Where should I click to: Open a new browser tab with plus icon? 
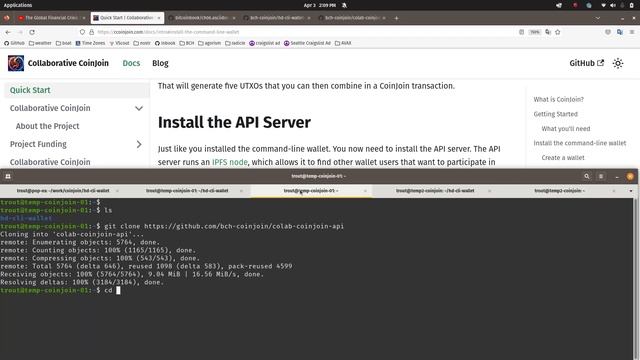coord(396,18)
